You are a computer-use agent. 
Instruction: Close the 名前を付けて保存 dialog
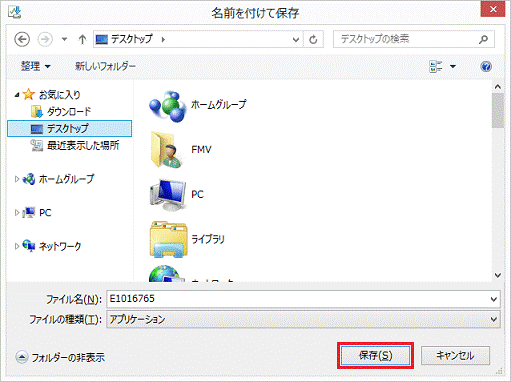[x=493, y=9]
